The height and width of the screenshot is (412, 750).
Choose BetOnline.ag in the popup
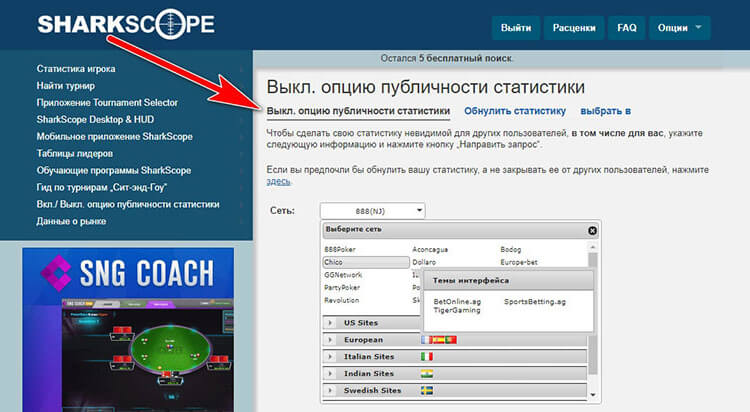point(457,301)
